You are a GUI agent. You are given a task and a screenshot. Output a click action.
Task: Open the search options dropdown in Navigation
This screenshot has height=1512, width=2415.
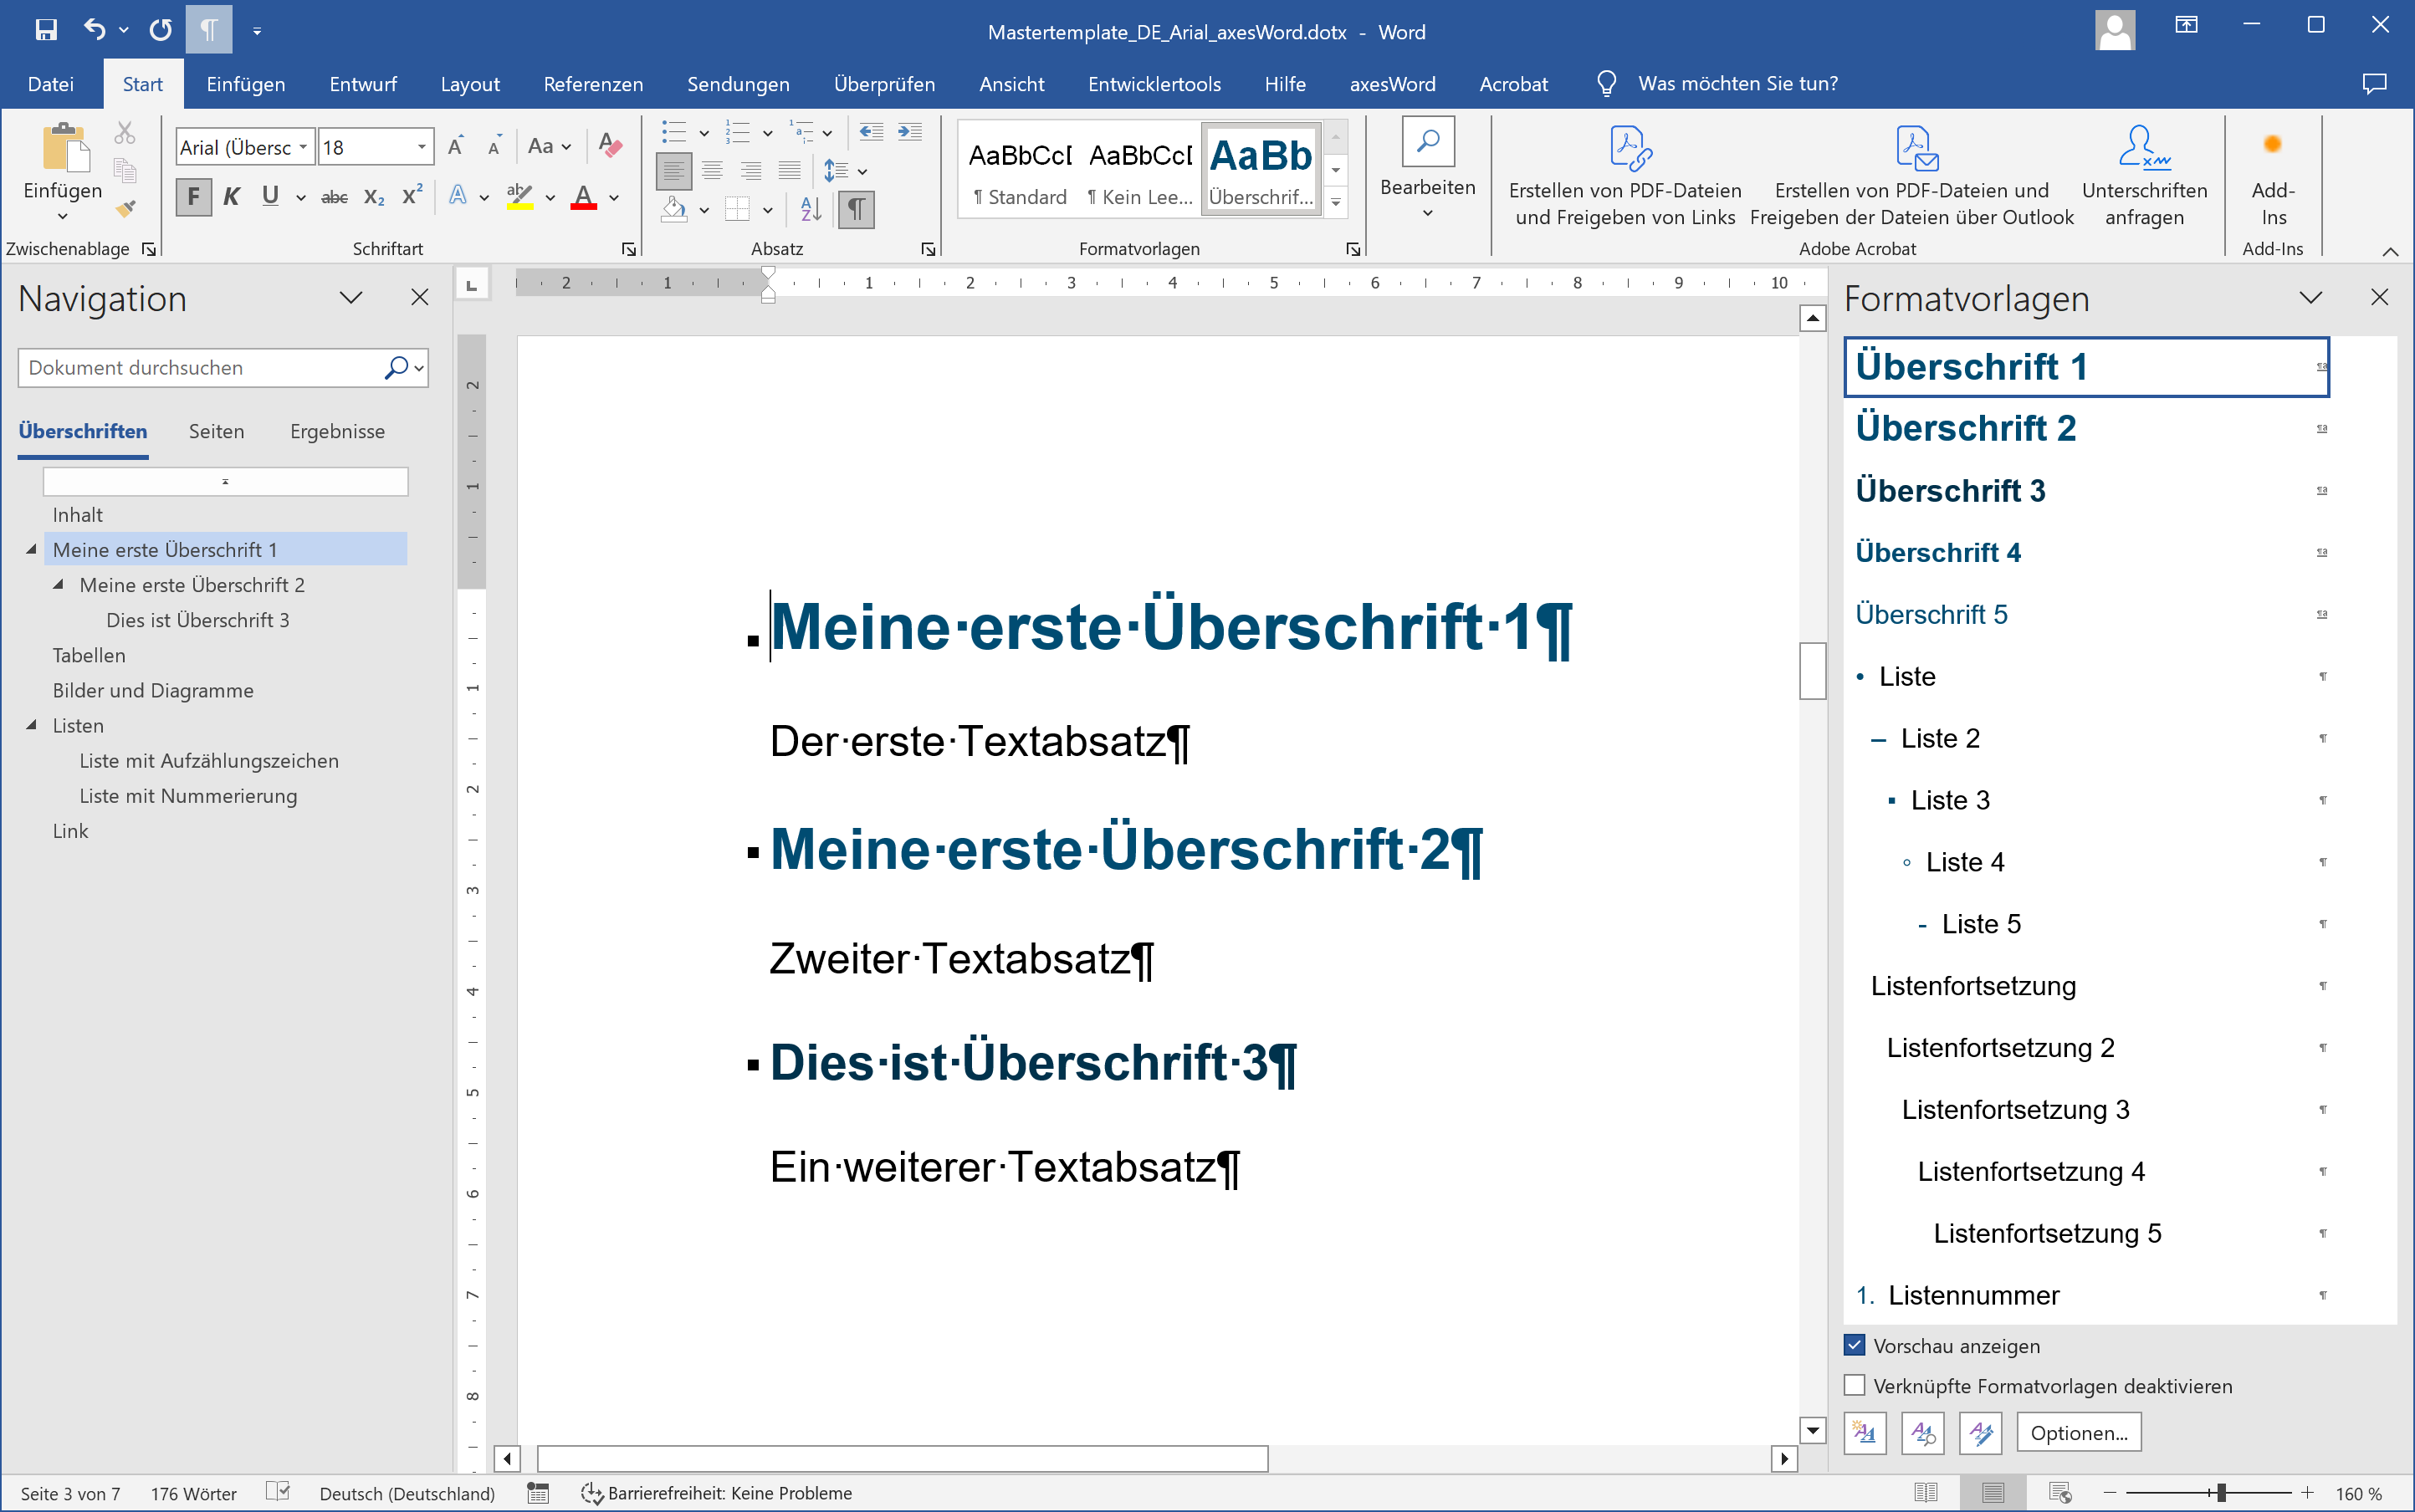click(419, 368)
